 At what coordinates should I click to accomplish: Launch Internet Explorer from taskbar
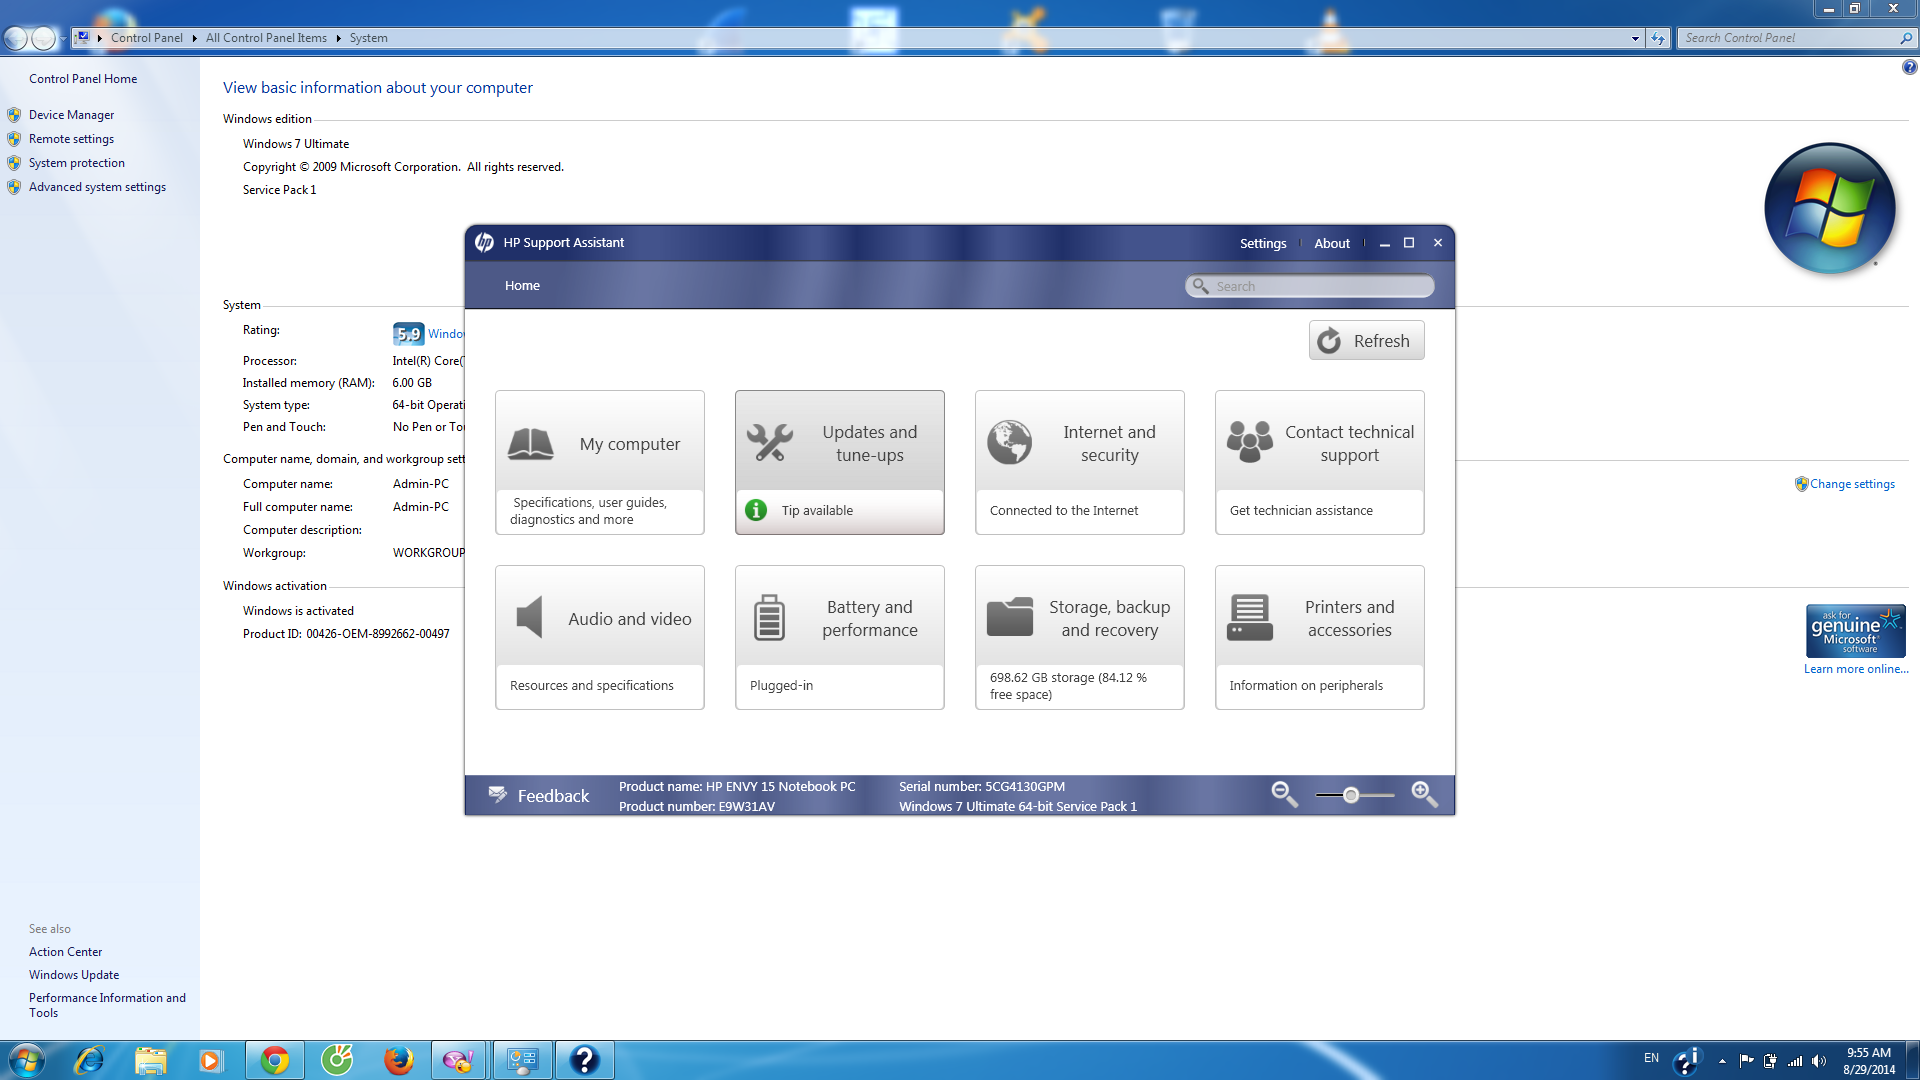pyautogui.click(x=89, y=1060)
